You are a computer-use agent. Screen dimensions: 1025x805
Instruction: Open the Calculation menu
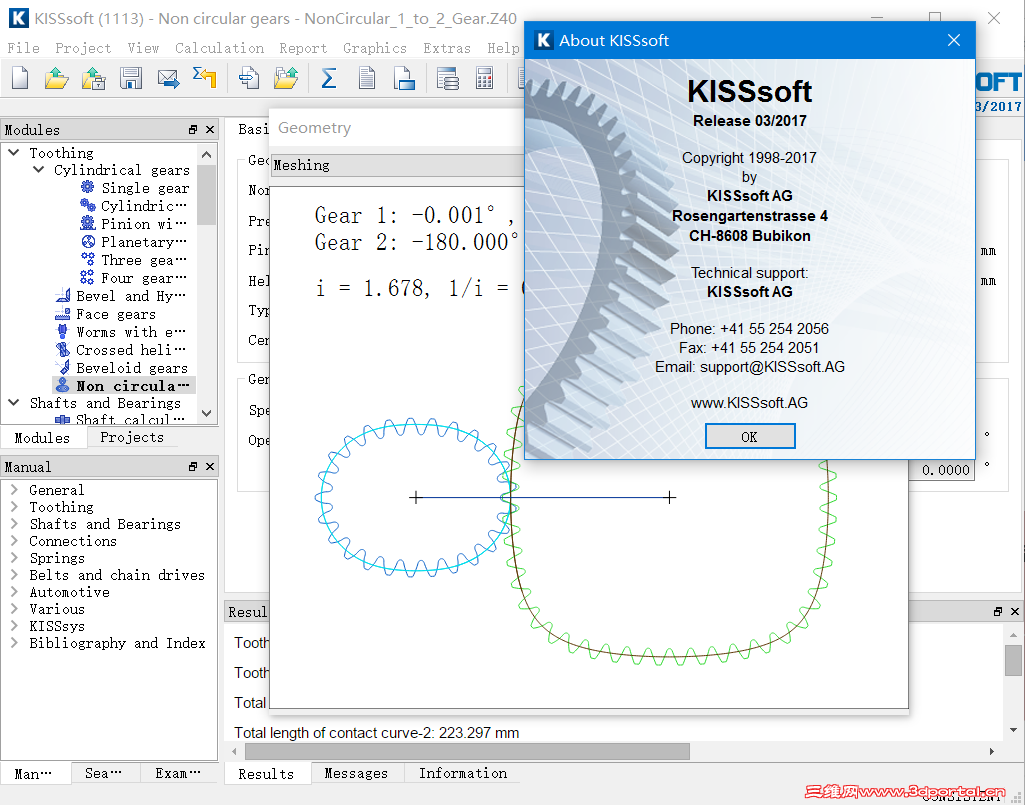pos(219,48)
